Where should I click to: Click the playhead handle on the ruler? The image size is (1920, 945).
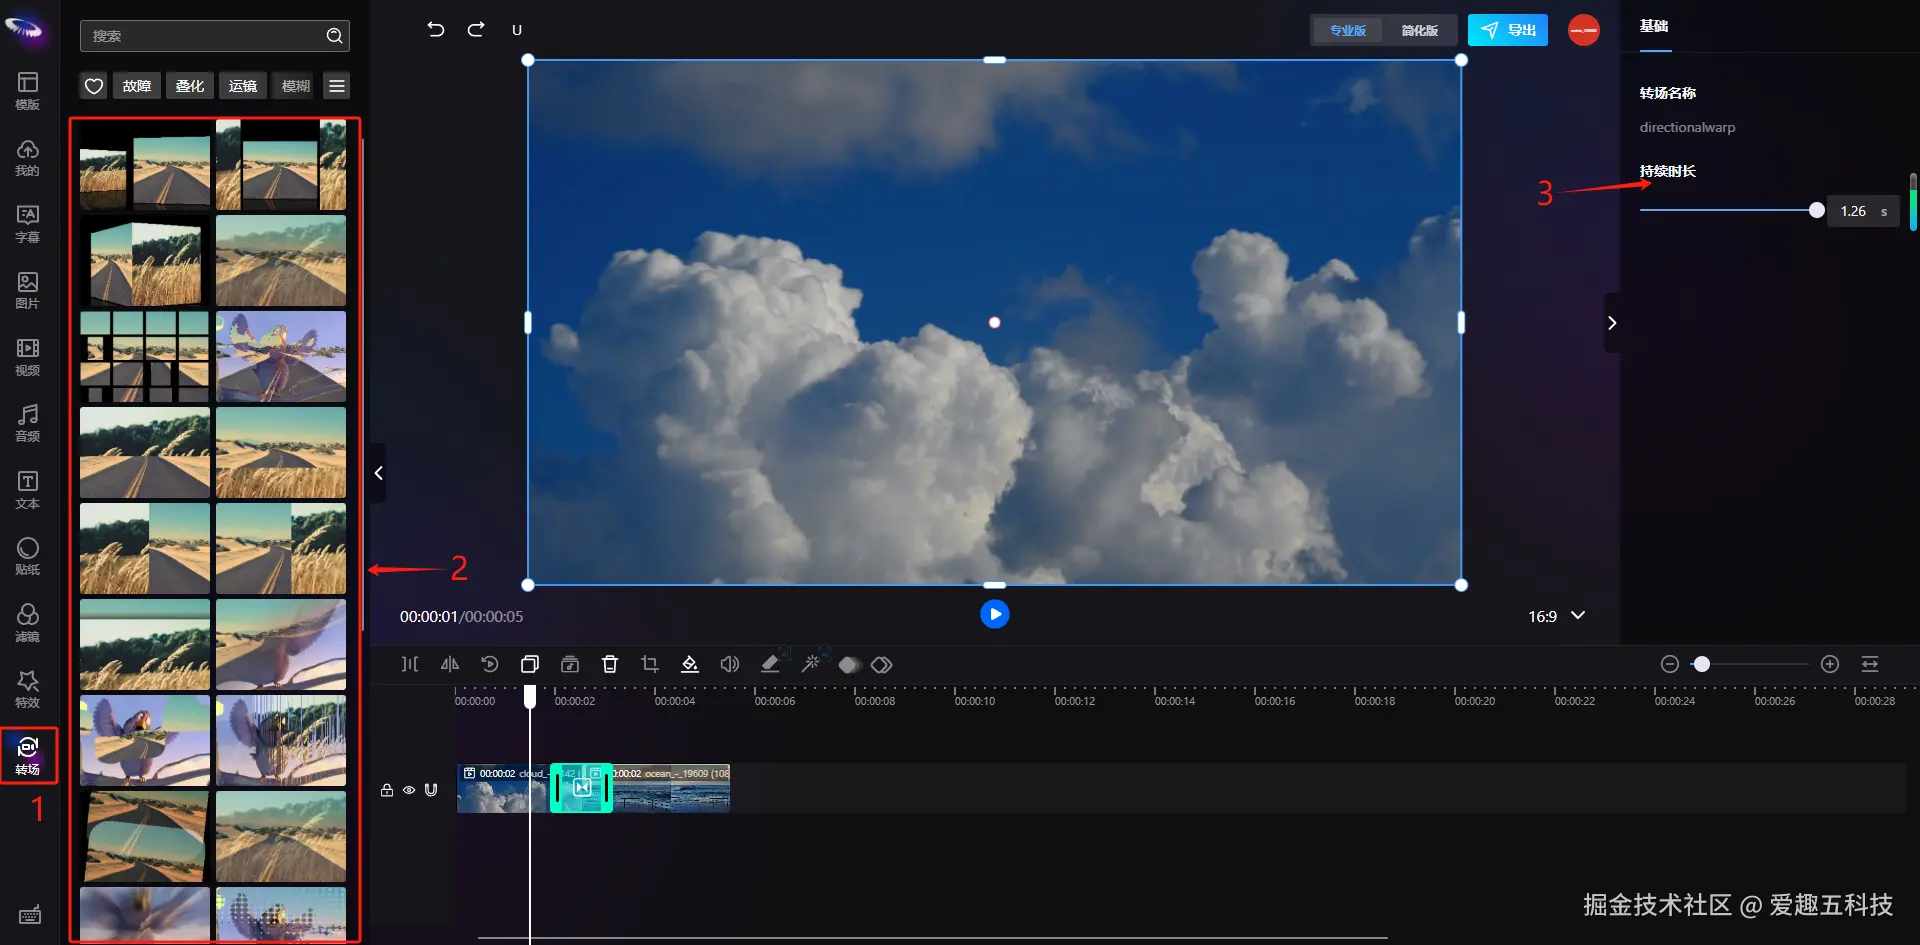[530, 697]
